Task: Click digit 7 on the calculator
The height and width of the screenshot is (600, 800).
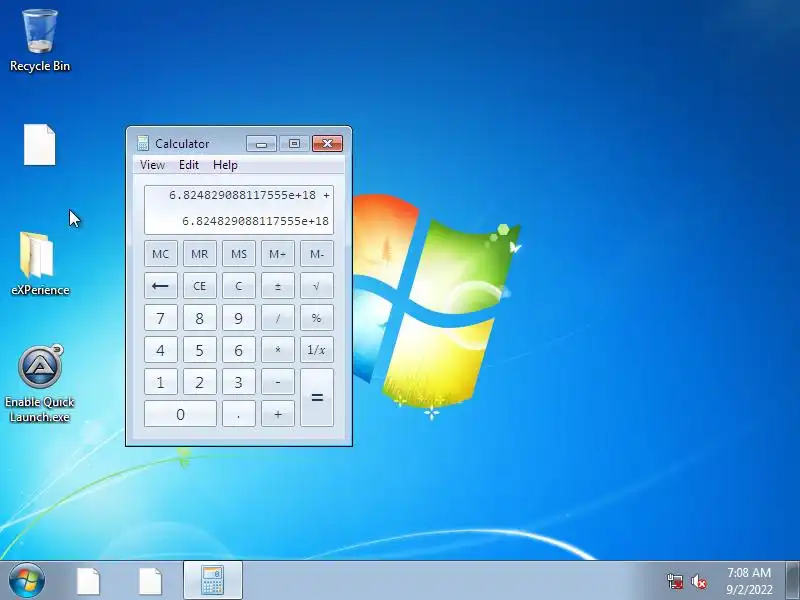Action: pos(161,318)
